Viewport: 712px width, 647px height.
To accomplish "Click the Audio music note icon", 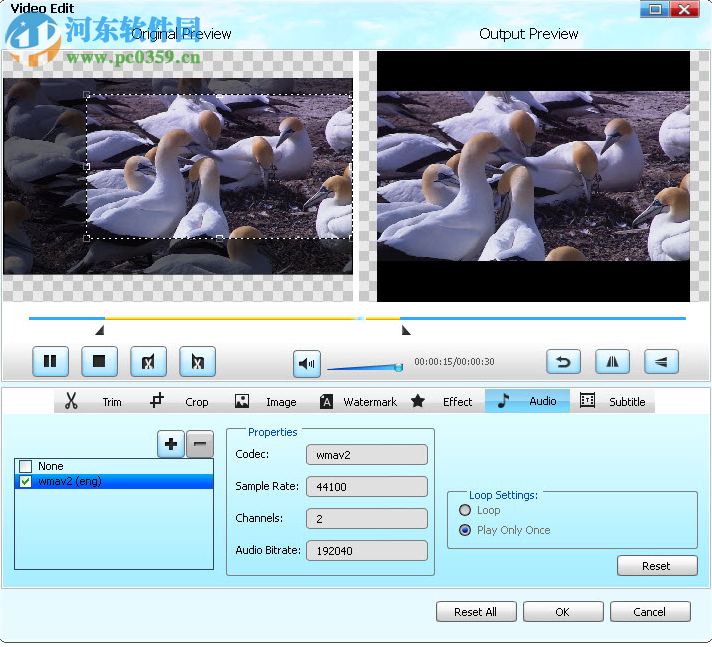I will pyautogui.click(x=503, y=401).
